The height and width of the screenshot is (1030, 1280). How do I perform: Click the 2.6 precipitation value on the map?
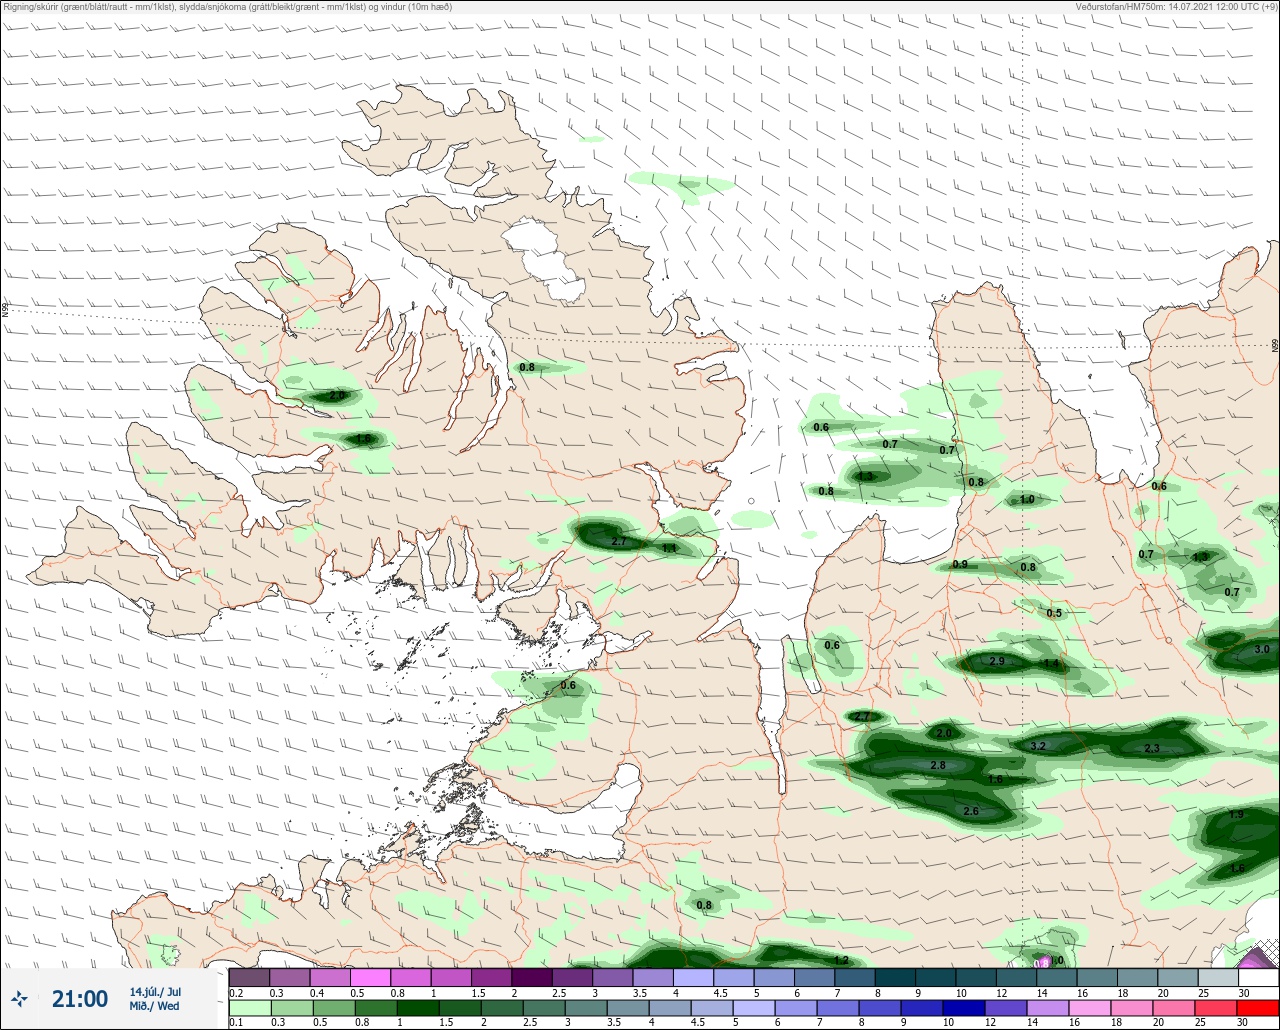pyautogui.click(x=970, y=811)
